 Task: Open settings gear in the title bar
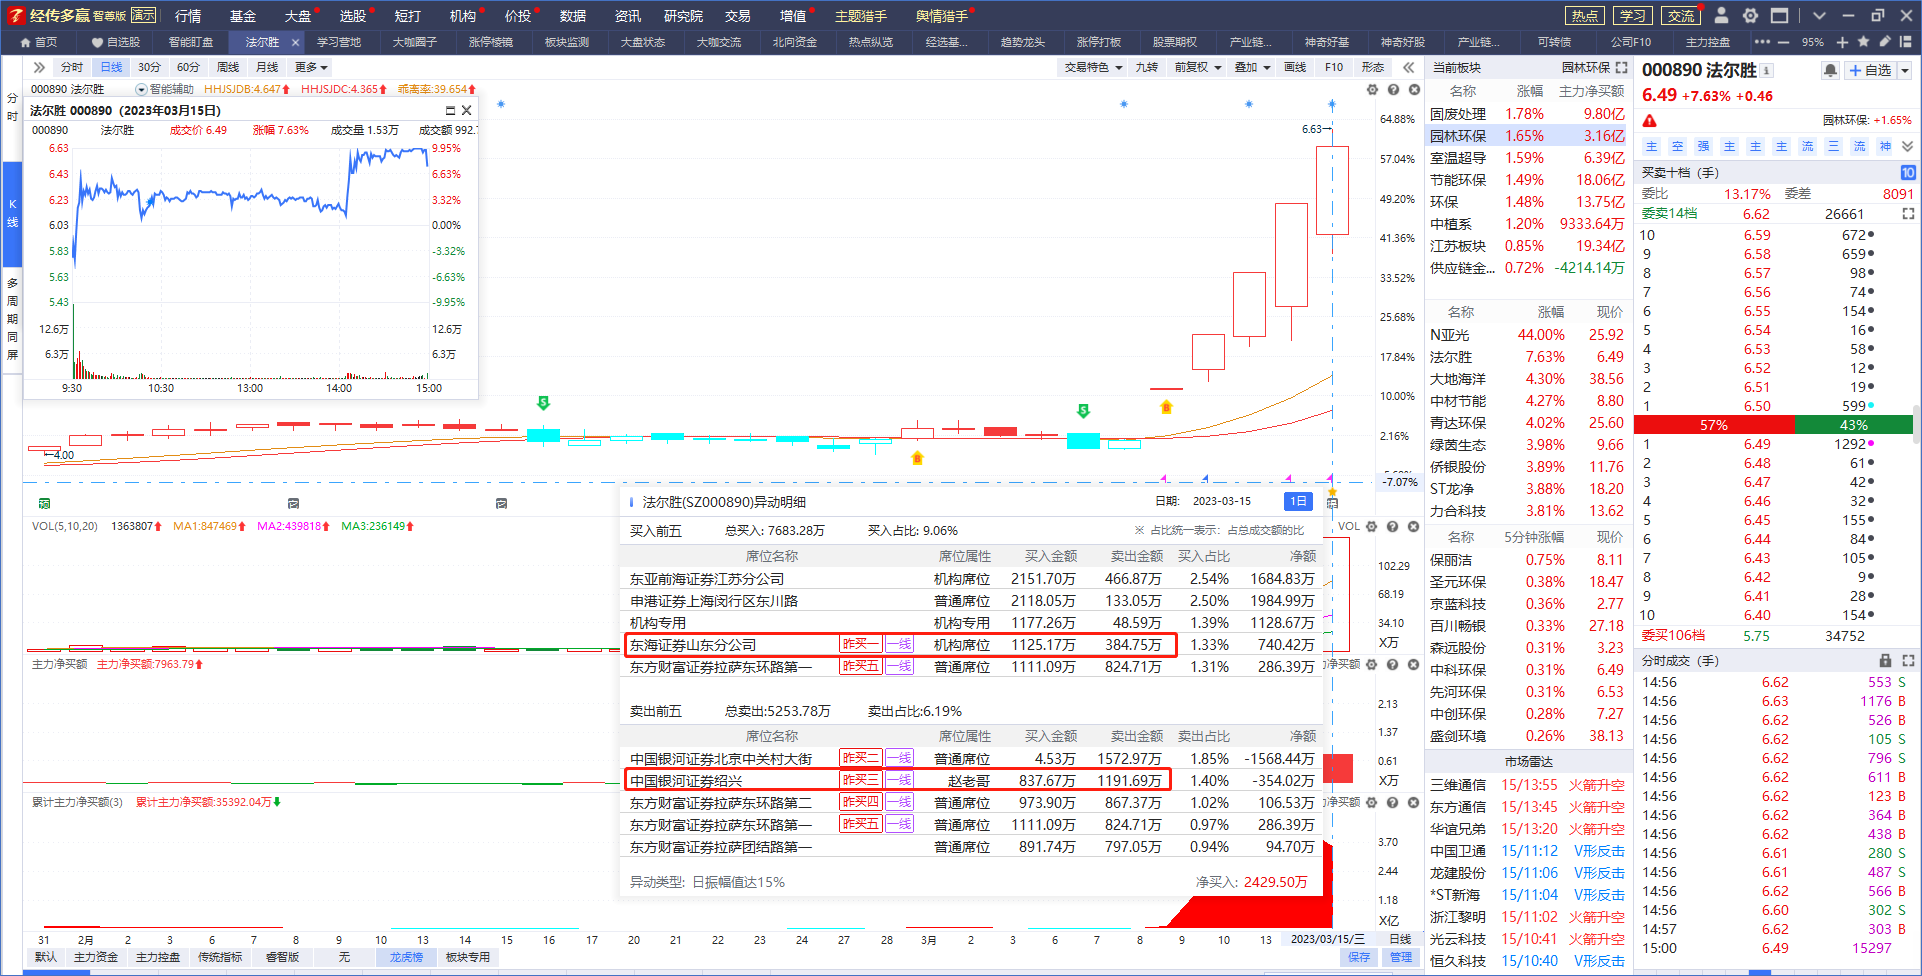[x=1750, y=15]
